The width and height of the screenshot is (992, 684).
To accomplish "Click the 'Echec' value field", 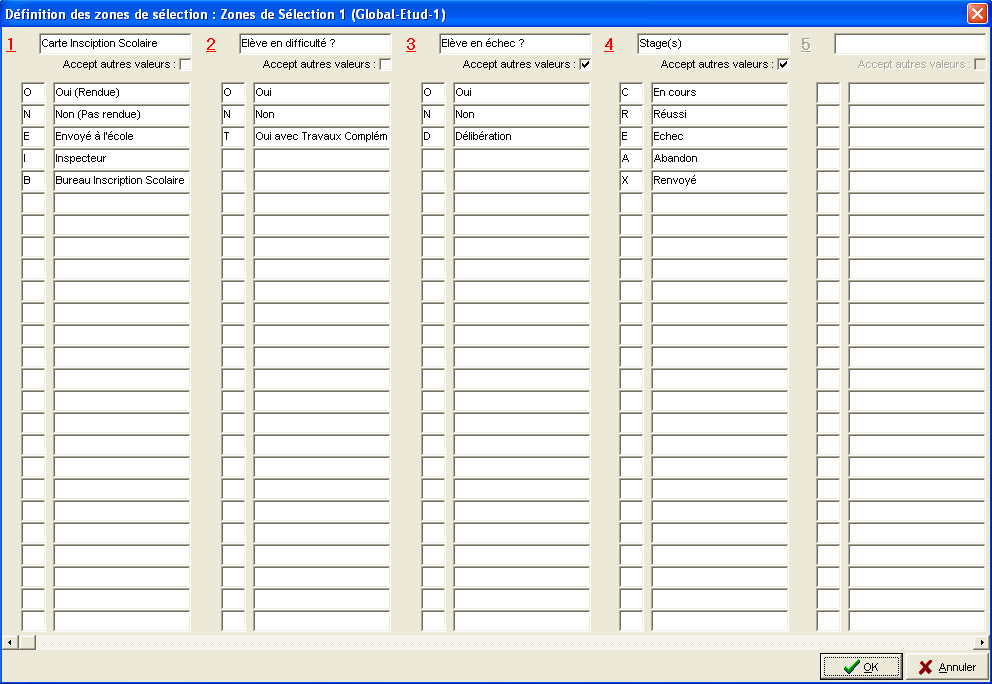I will click(719, 137).
